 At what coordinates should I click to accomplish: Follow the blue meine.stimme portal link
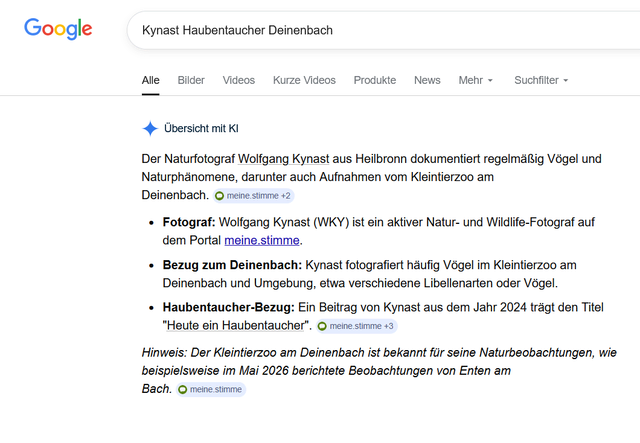click(262, 240)
